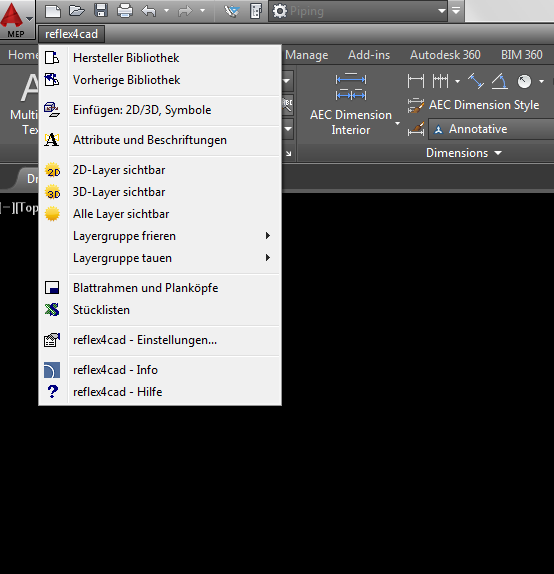Expand the Dimensions panel title
Viewport: 554px width, 574px height.
tap(464, 153)
